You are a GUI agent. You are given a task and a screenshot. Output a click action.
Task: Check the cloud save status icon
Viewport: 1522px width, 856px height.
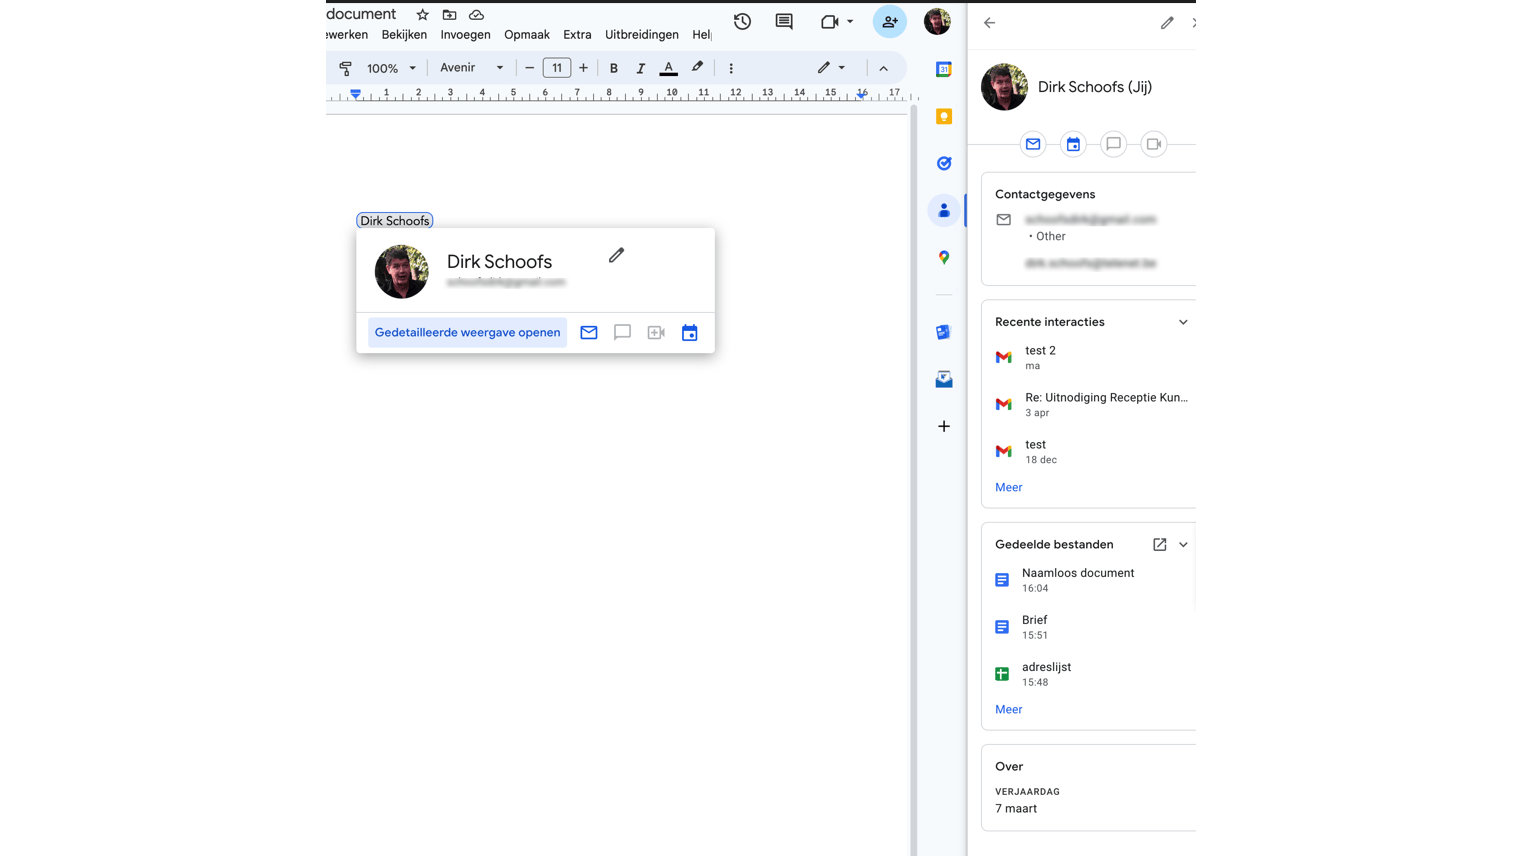[477, 15]
